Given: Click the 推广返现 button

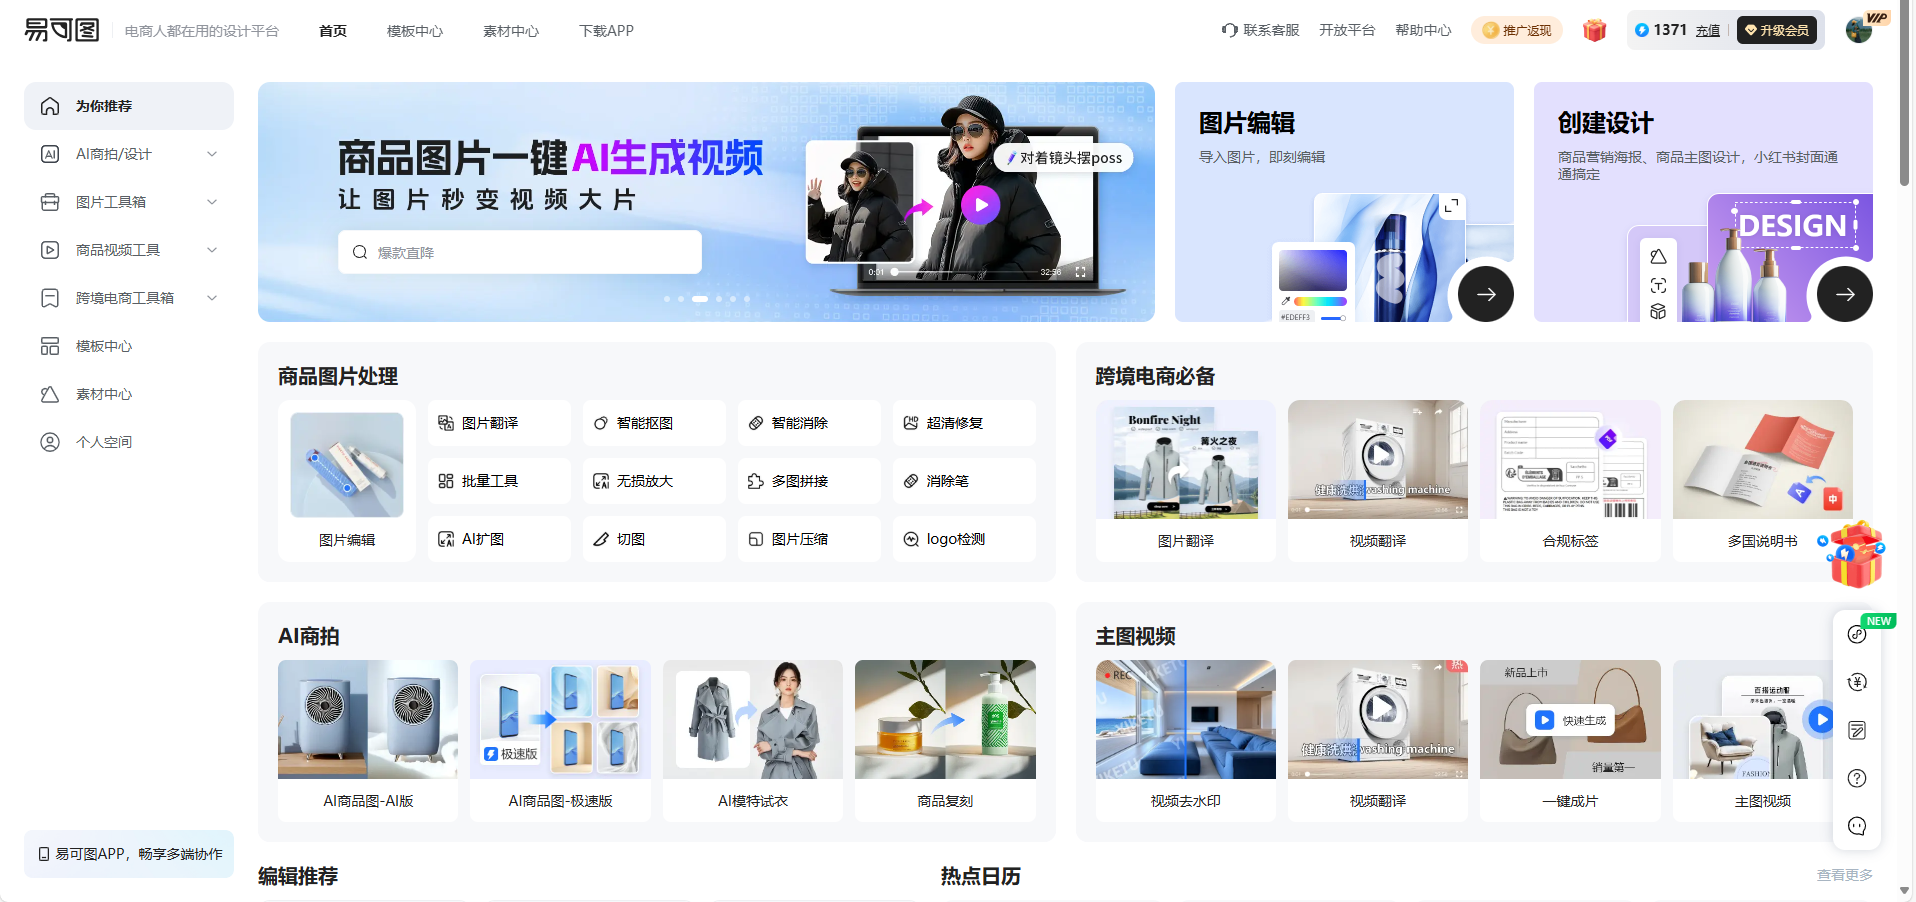Looking at the screenshot, I should [x=1517, y=30].
